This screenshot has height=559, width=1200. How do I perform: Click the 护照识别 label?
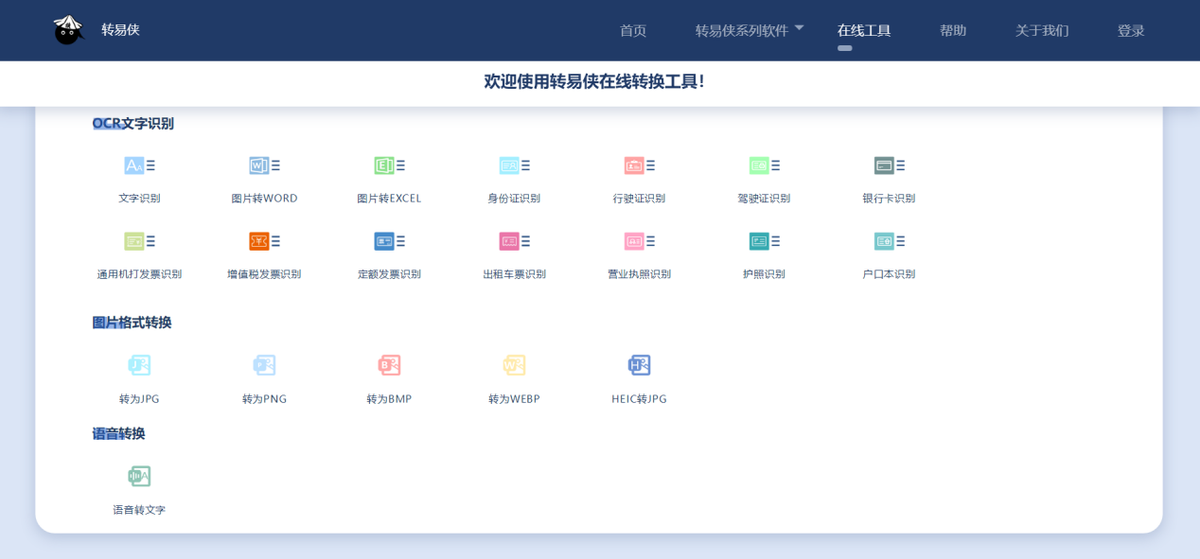coord(764,274)
